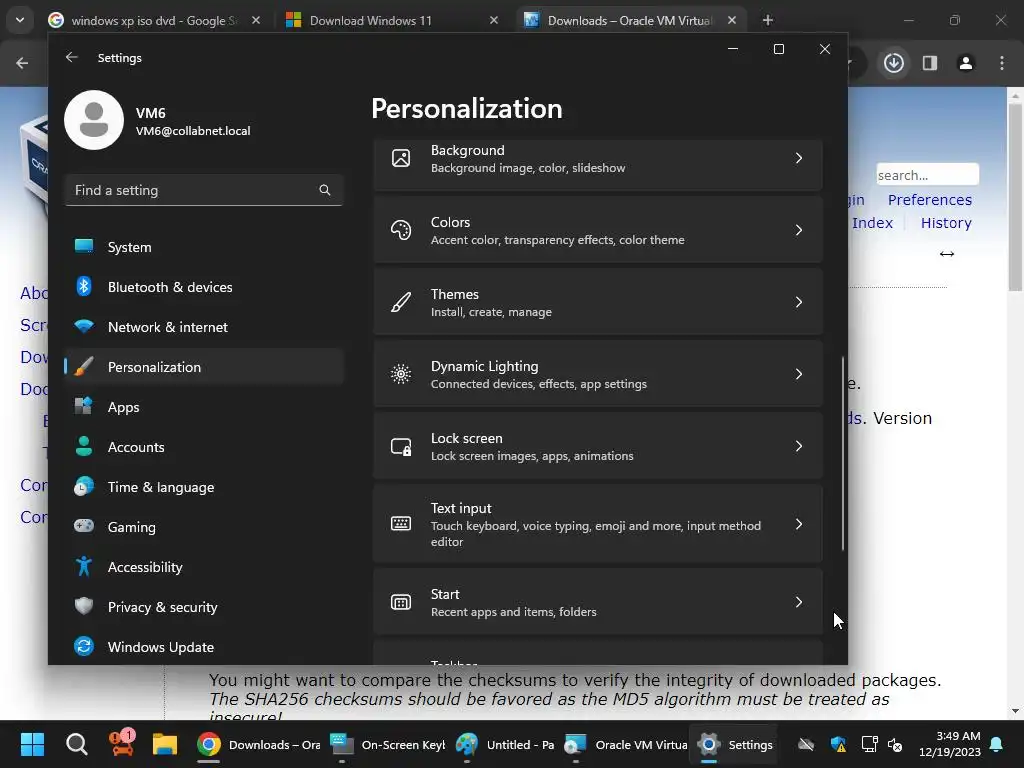Click the Text input keyboard icon
Screen dimensions: 1024x768
[401, 524]
